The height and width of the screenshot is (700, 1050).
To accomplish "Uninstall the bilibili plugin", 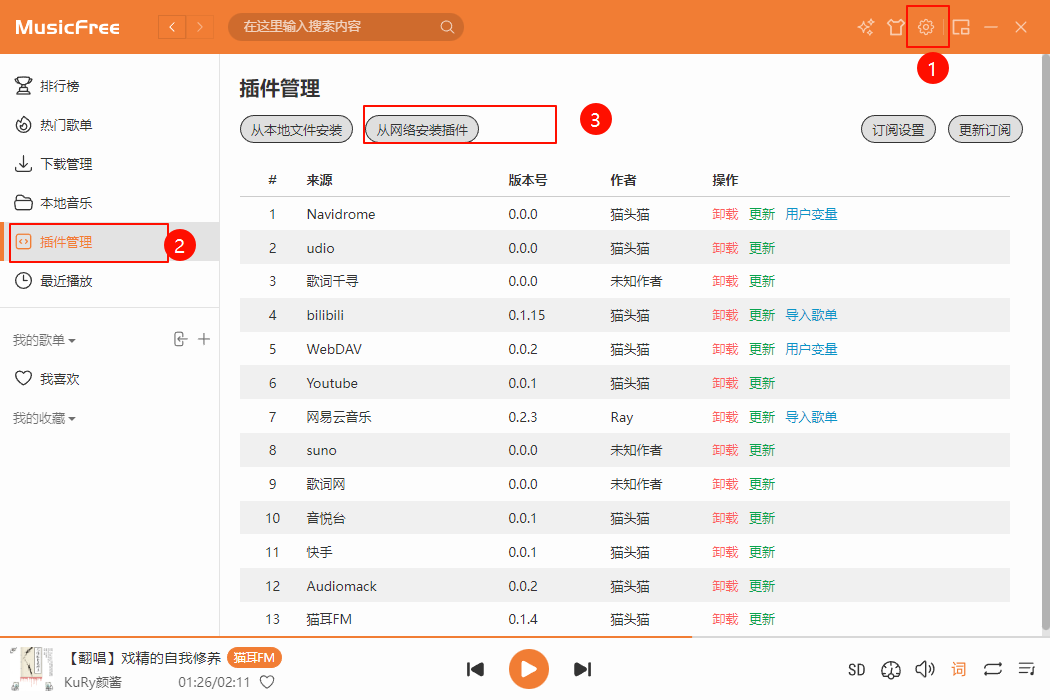I will 725,315.
